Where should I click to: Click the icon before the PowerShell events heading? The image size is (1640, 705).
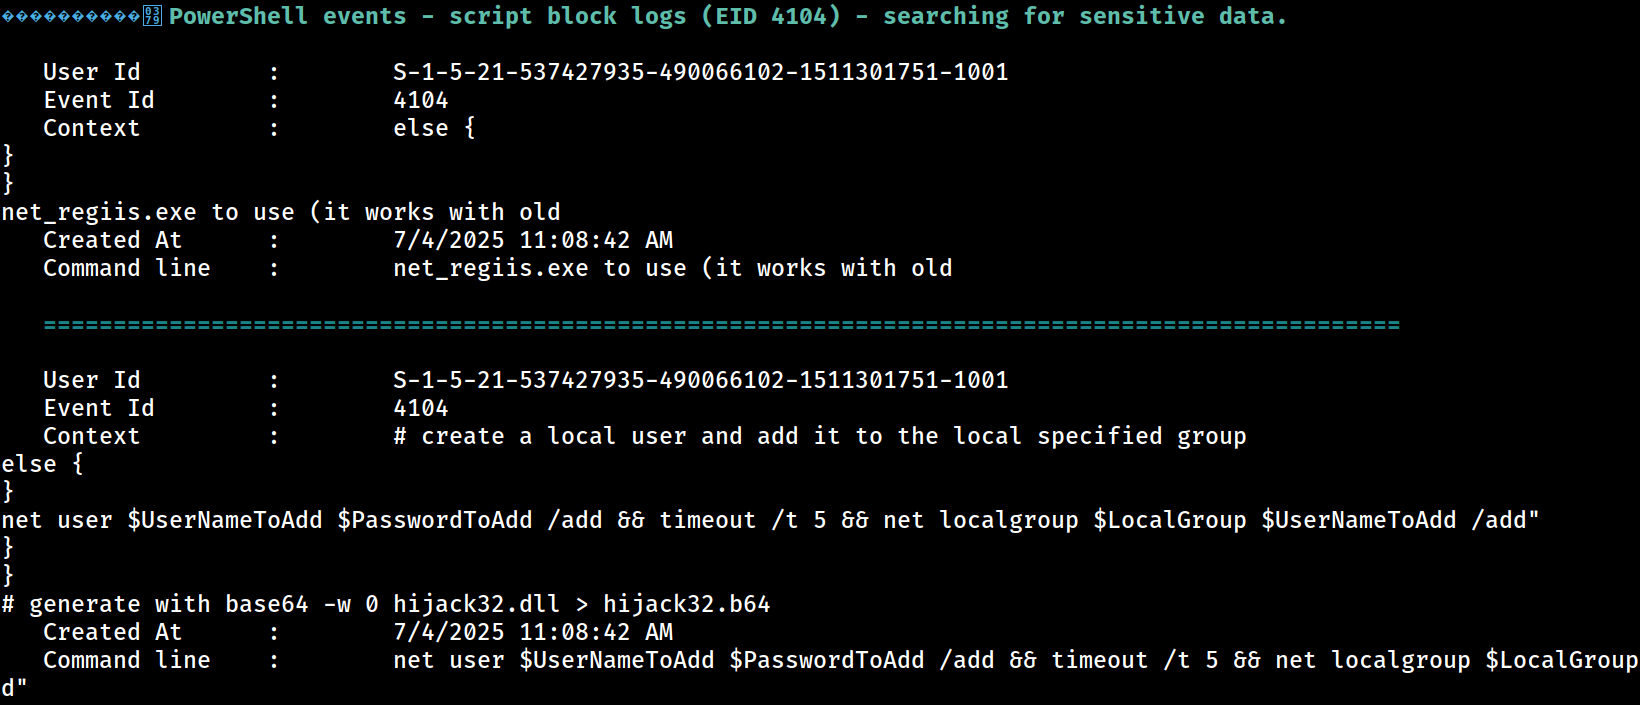(x=152, y=16)
